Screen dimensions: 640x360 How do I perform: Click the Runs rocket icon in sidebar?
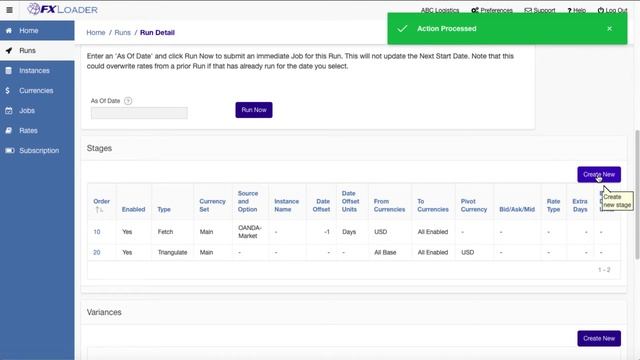(9, 51)
